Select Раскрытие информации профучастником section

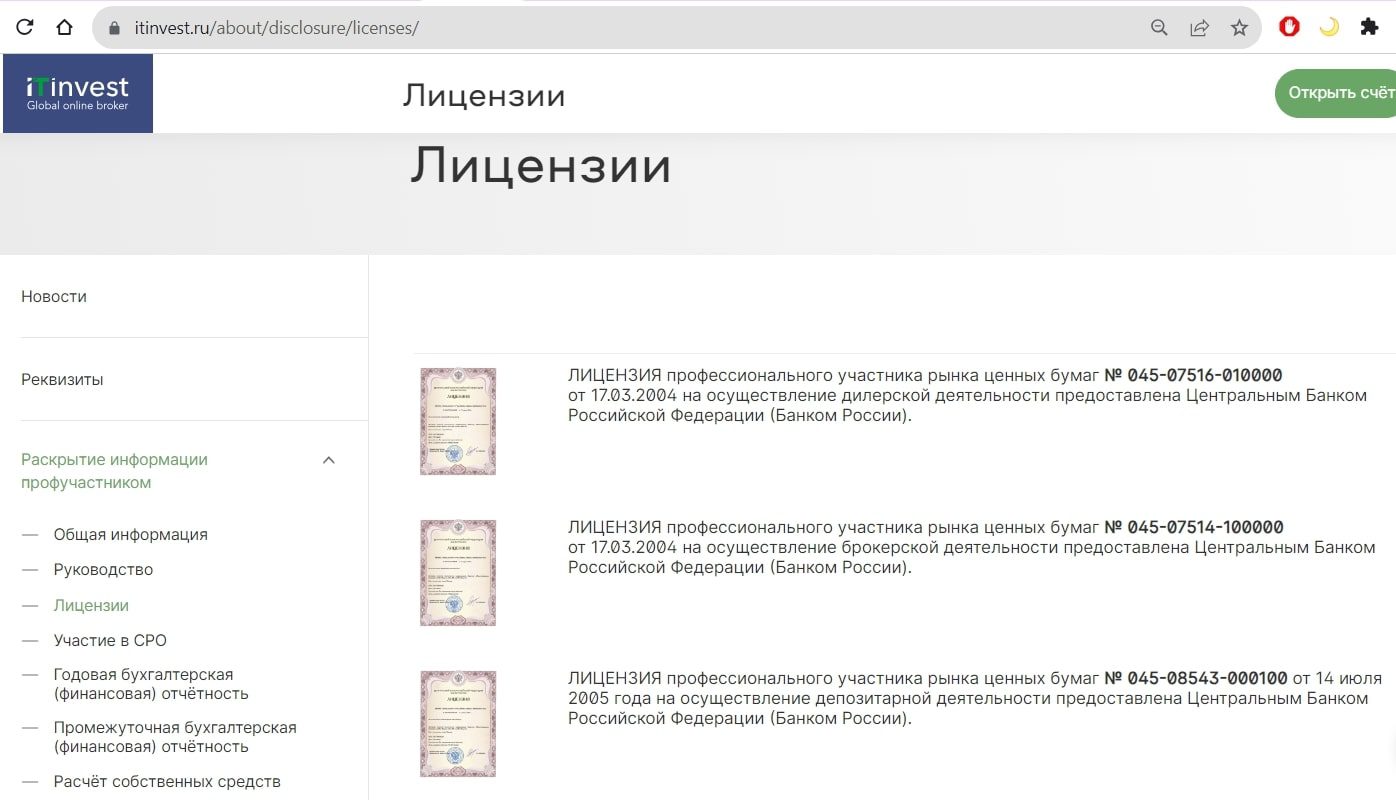coord(114,471)
